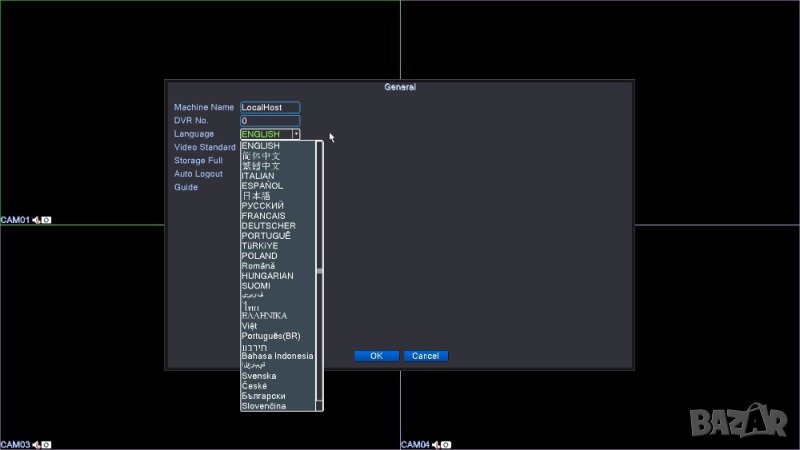Click the CAM01 recording status icon

coord(46,220)
